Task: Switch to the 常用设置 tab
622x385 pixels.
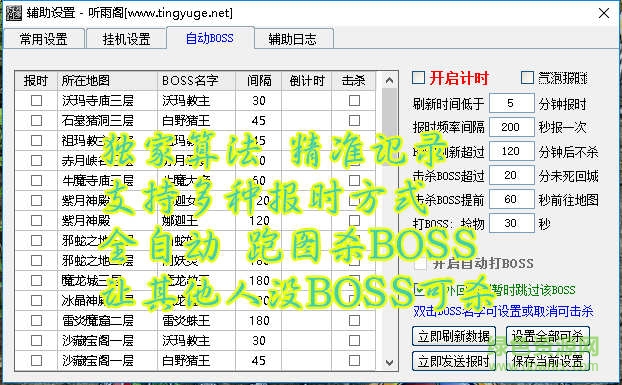Action: coord(44,39)
